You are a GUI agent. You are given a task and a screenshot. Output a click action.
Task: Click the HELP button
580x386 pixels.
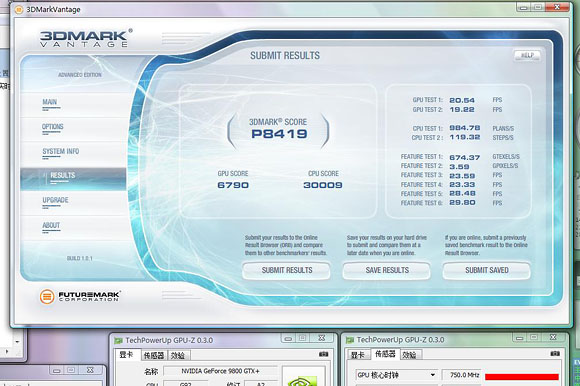527,55
